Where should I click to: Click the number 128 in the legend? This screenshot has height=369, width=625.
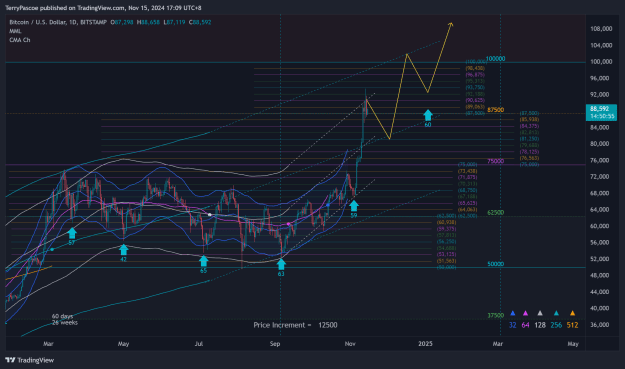tap(540, 325)
